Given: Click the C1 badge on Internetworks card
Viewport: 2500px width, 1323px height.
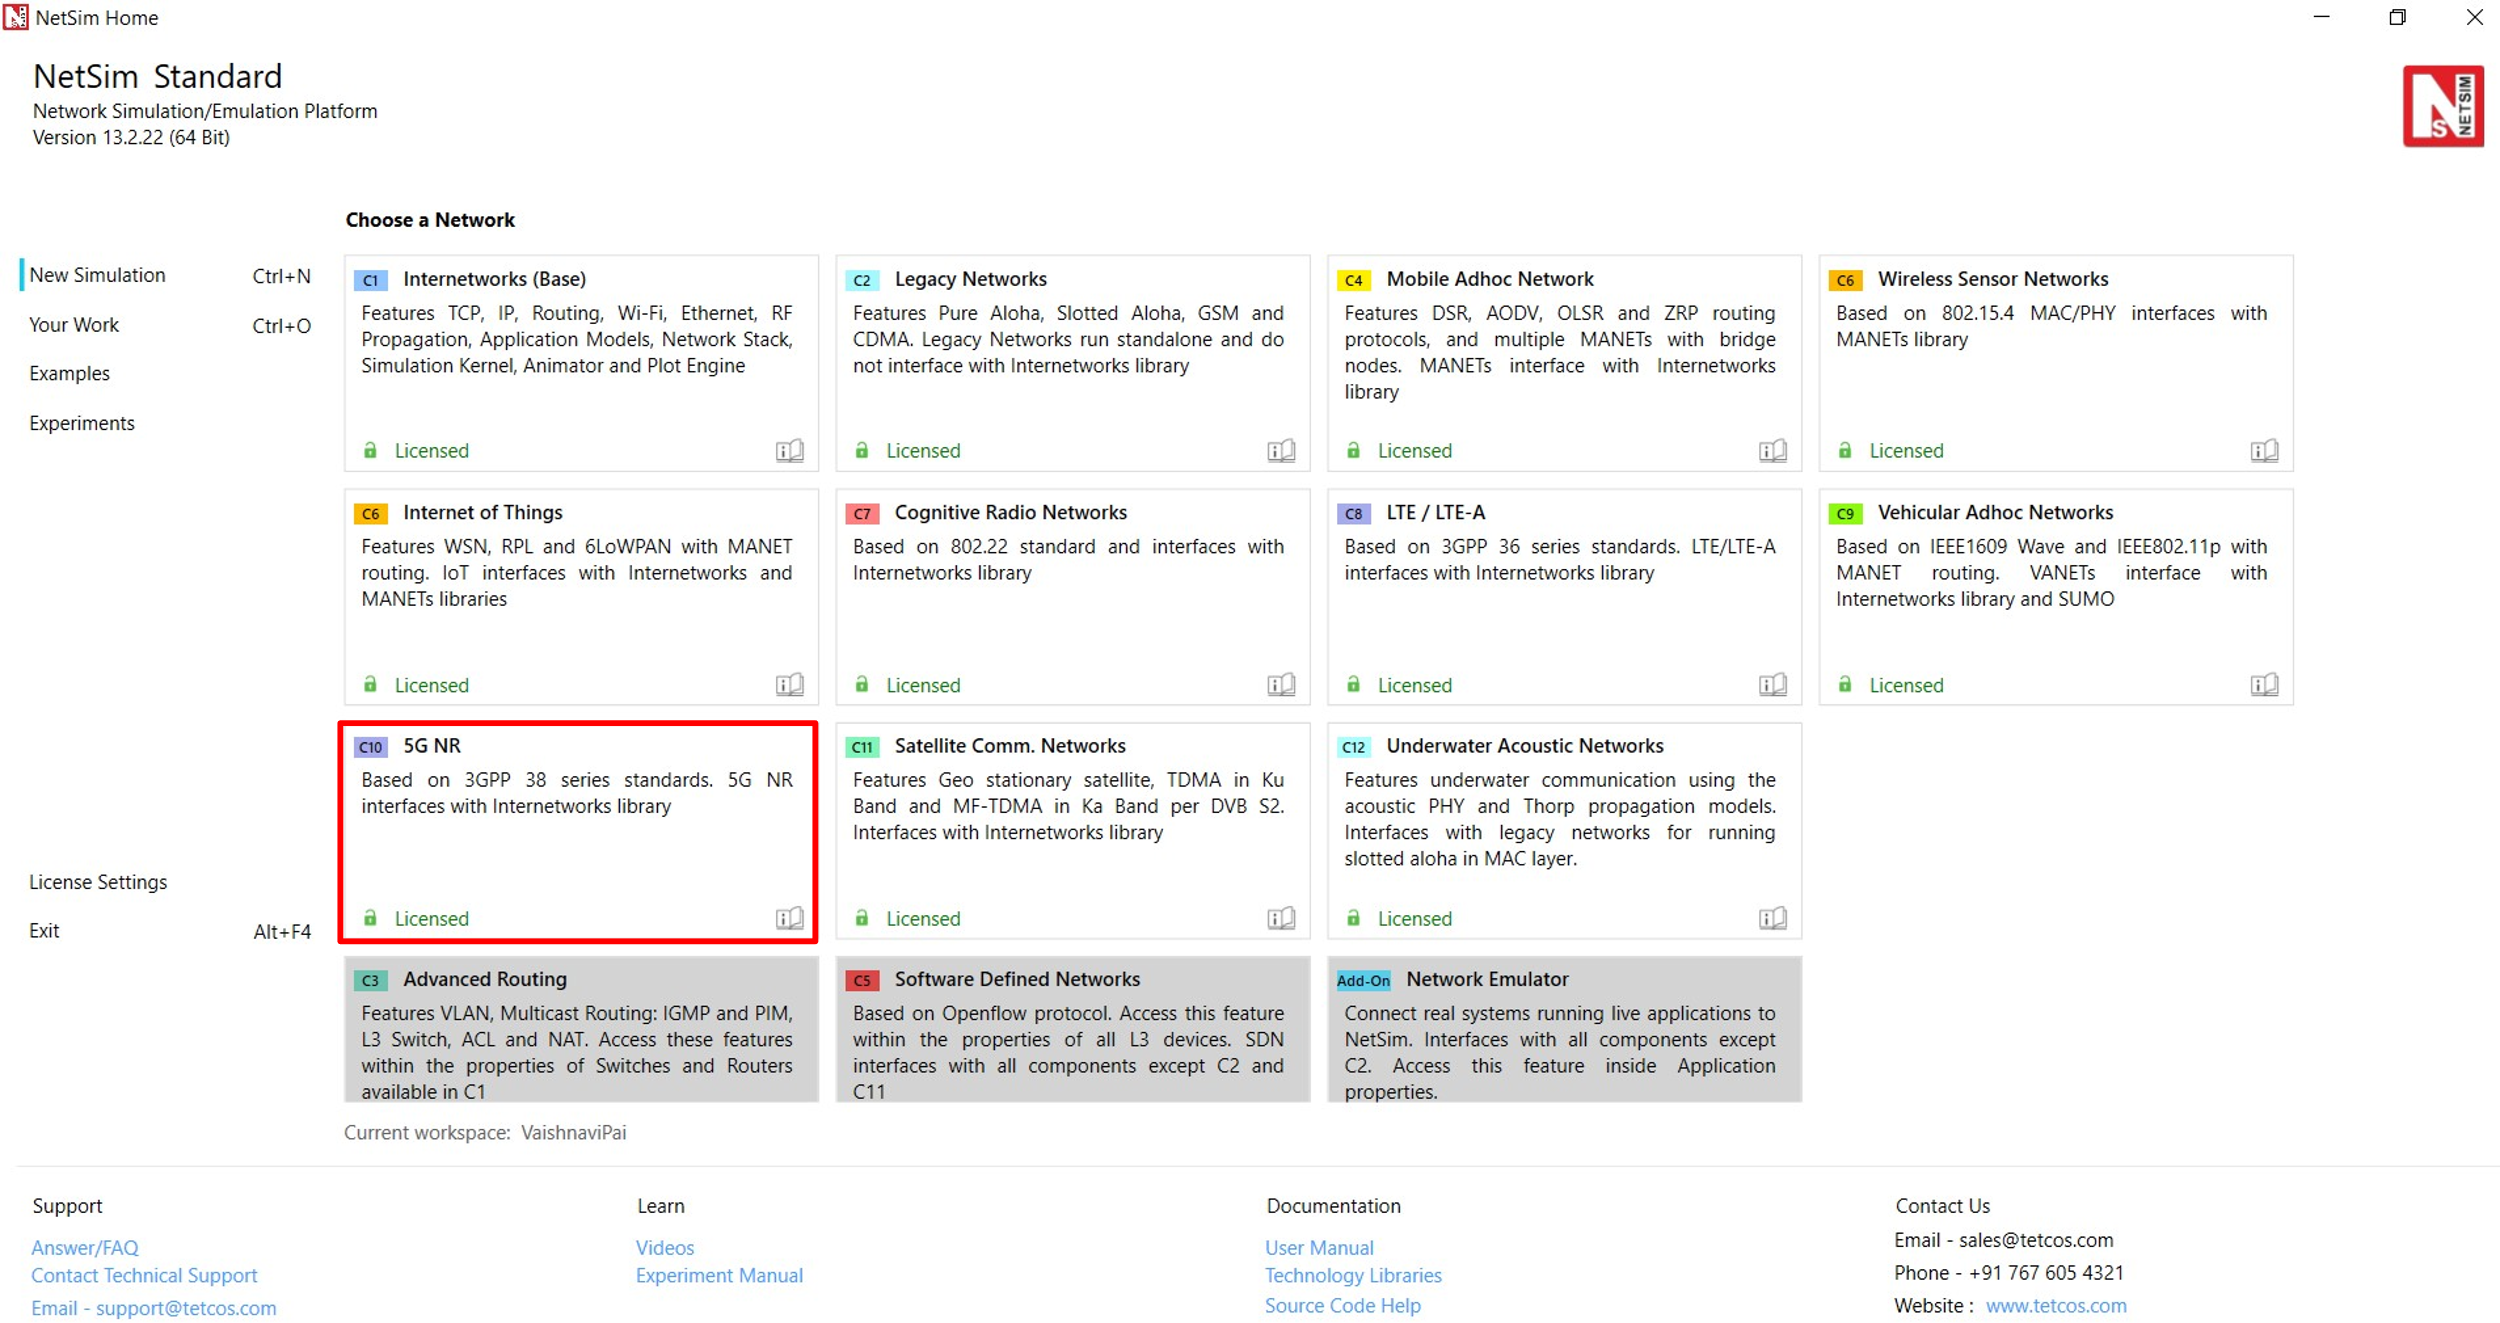Looking at the screenshot, I should click(x=370, y=280).
